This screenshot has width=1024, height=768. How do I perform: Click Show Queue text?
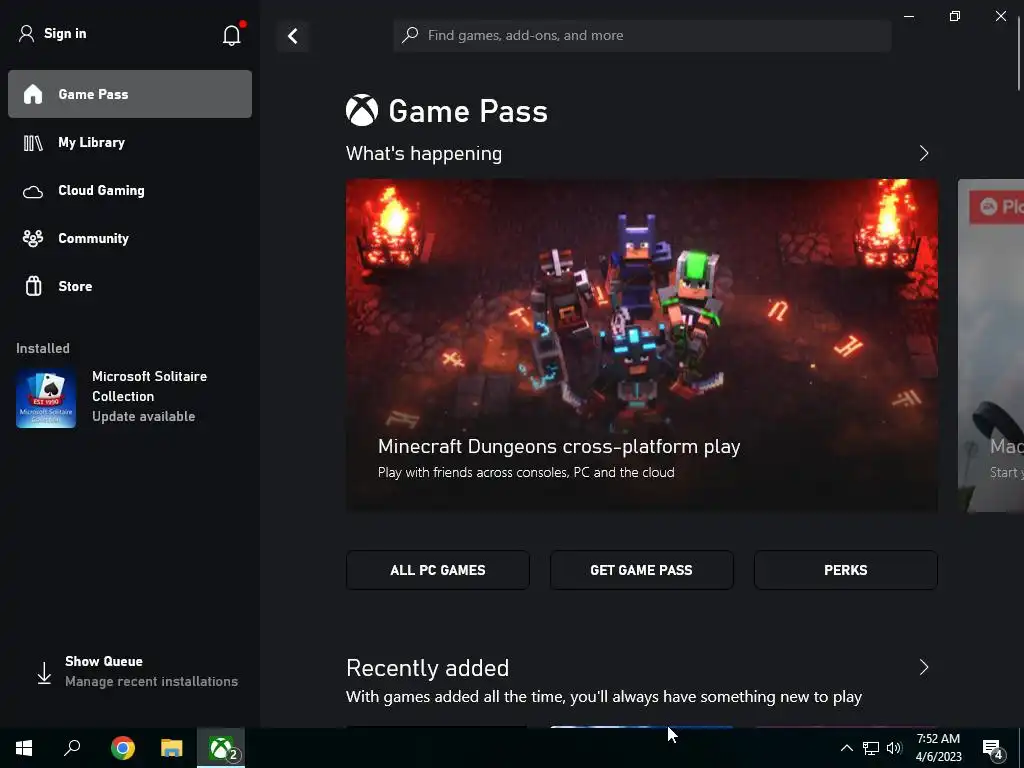click(104, 661)
